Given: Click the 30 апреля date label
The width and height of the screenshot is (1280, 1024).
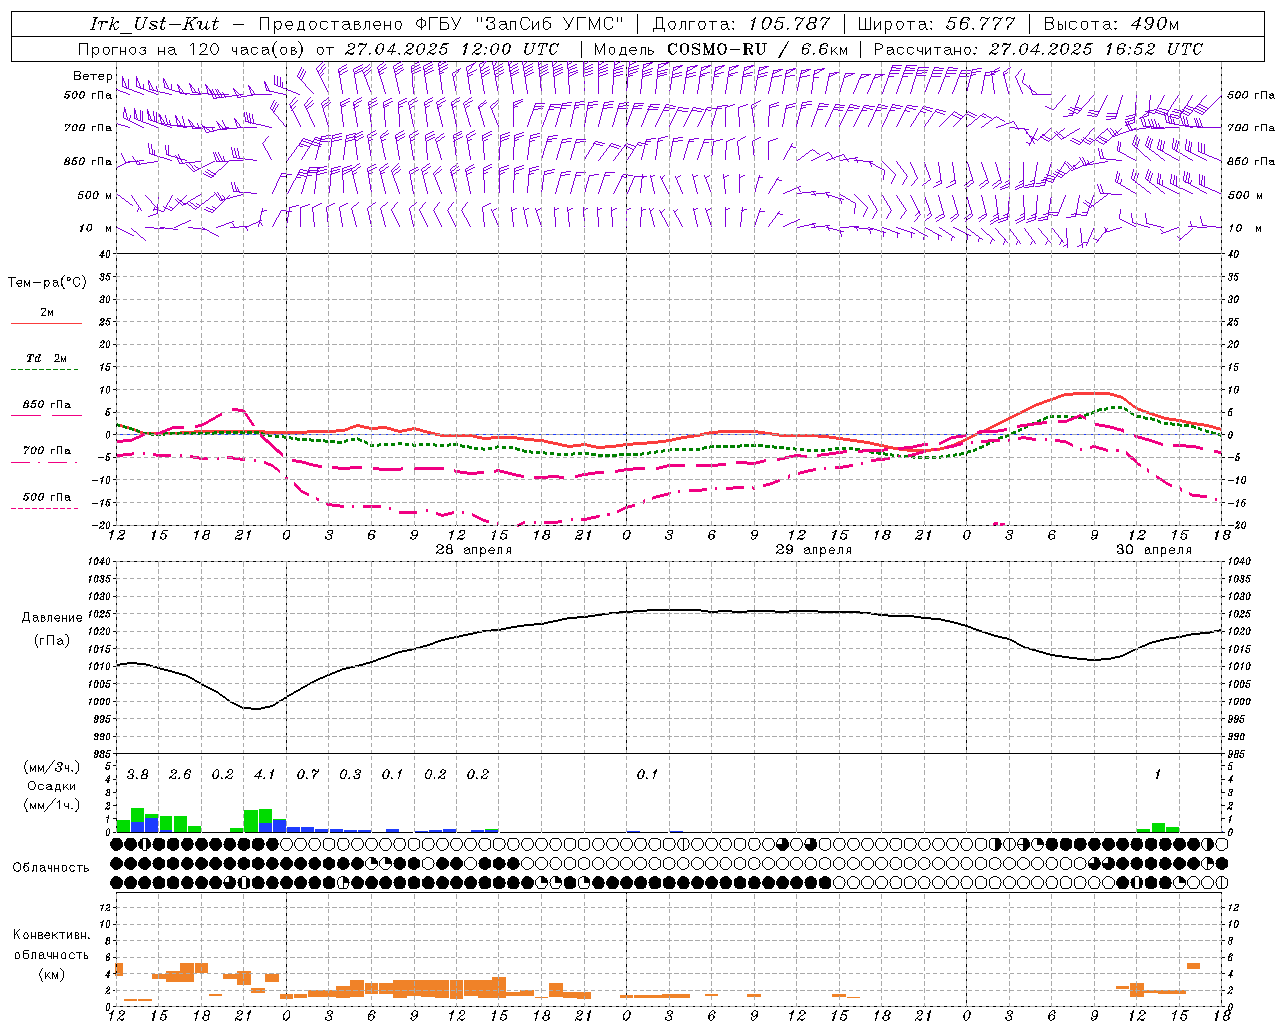Looking at the screenshot, I should click(1154, 550).
